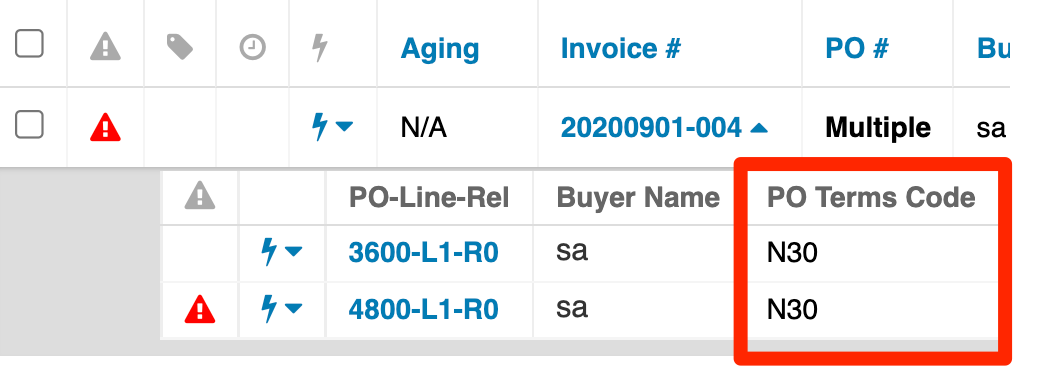Click red alert icon beside 4800-L1-R0
Screen dimensions: 1054x366
click(x=200, y=310)
